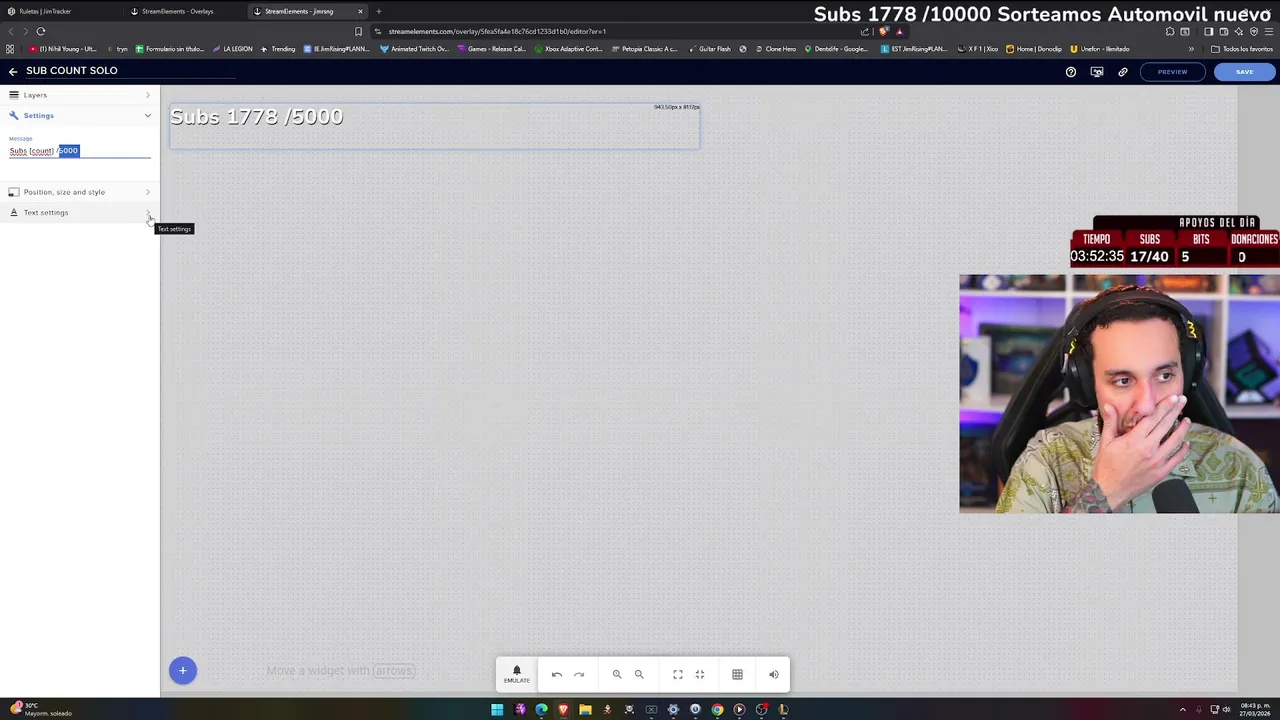Copy overlay URL via link icon
This screenshot has width=1280, height=720.
point(1123,72)
